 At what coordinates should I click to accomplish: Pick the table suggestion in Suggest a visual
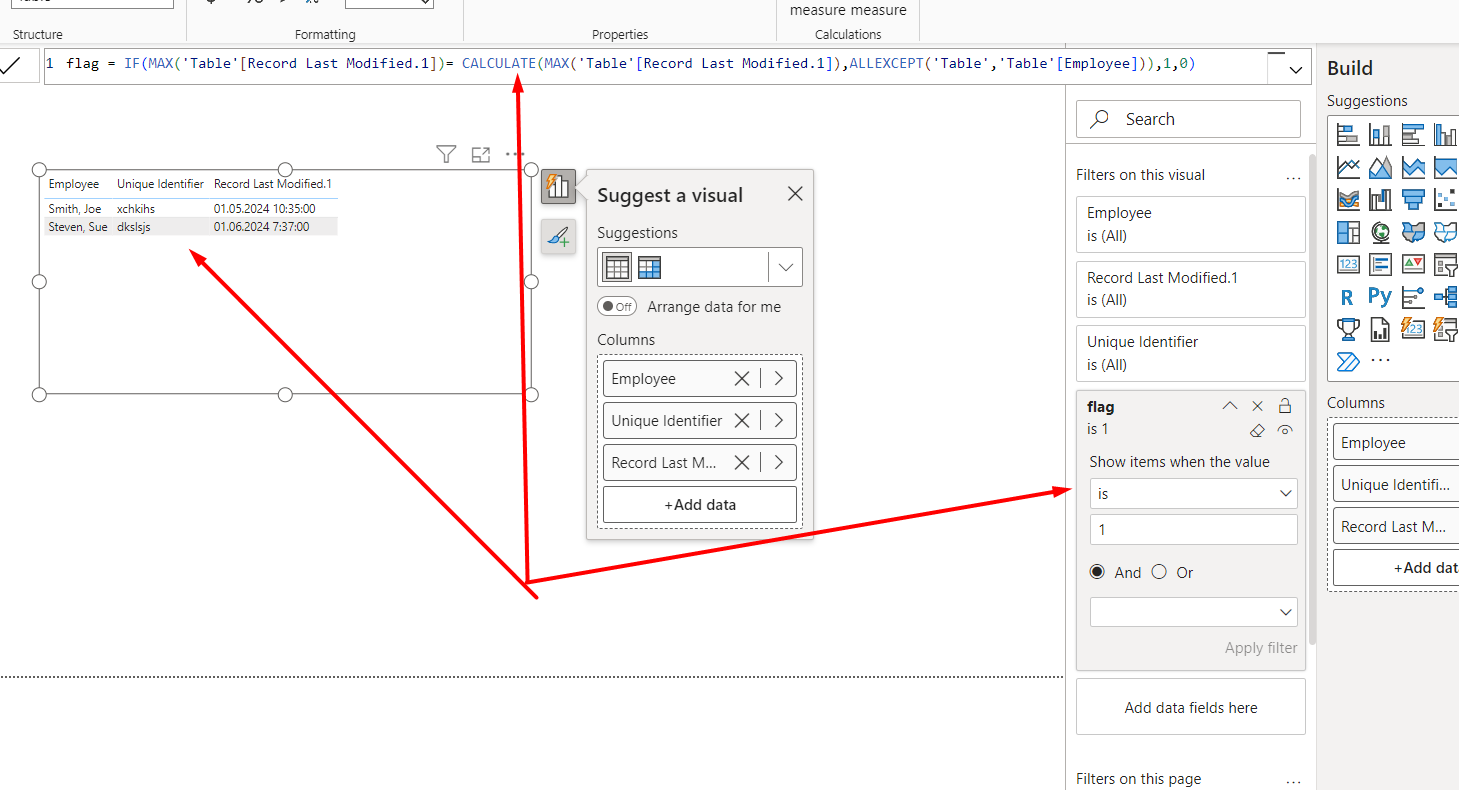point(617,268)
